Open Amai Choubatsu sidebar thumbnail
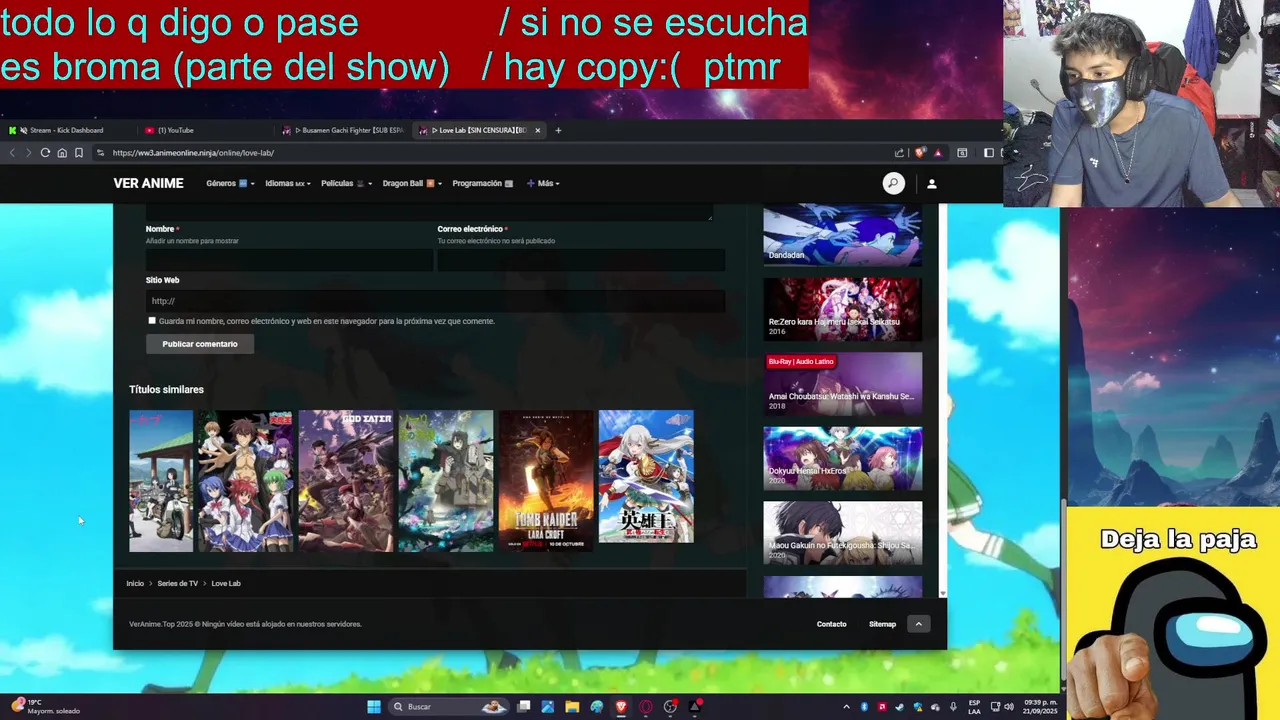The width and height of the screenshot is (1280, 720). 843,383
